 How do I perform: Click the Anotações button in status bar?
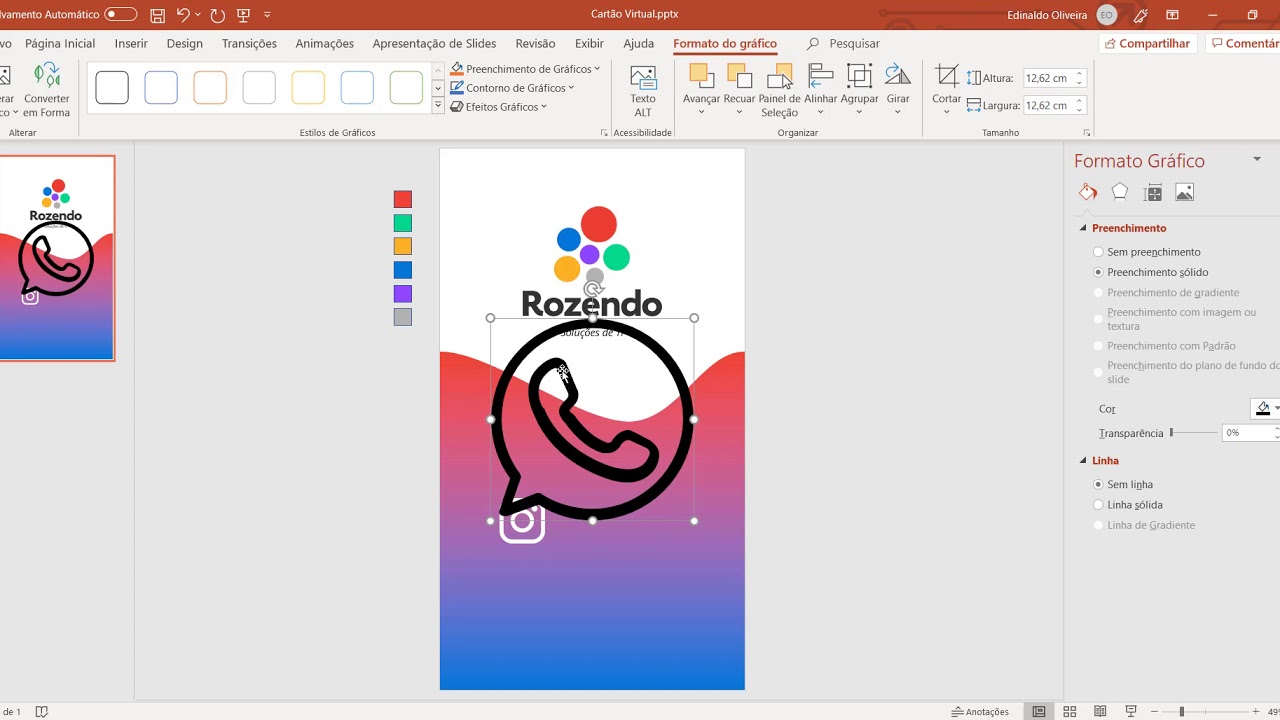coord(979,711)
